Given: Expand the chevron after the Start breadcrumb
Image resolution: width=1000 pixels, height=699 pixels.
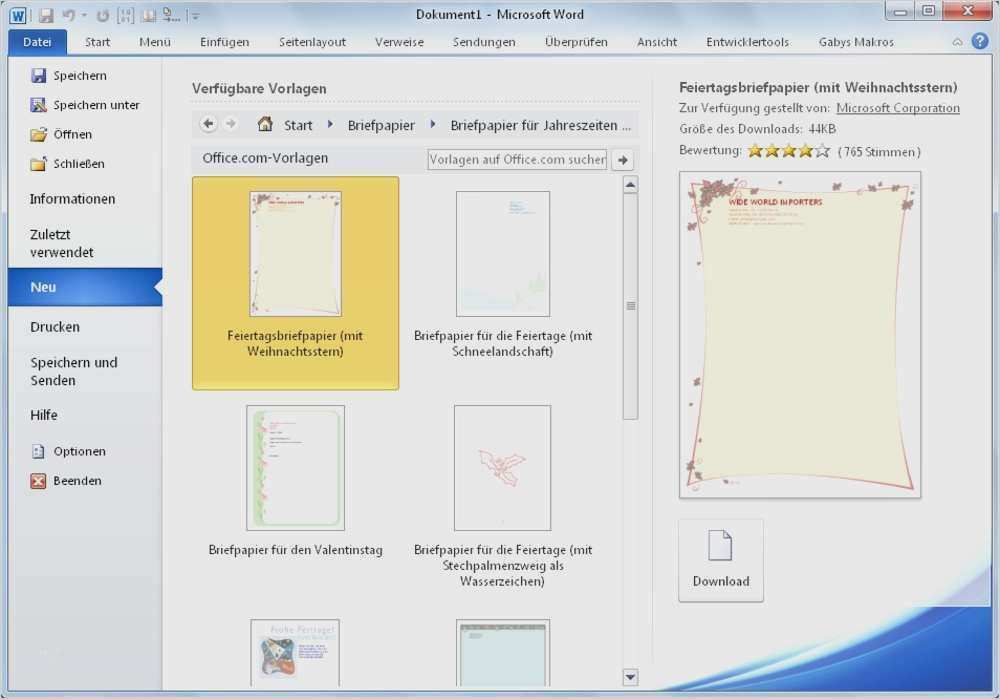Looking at the screenshot, I should tap(330, 124).
